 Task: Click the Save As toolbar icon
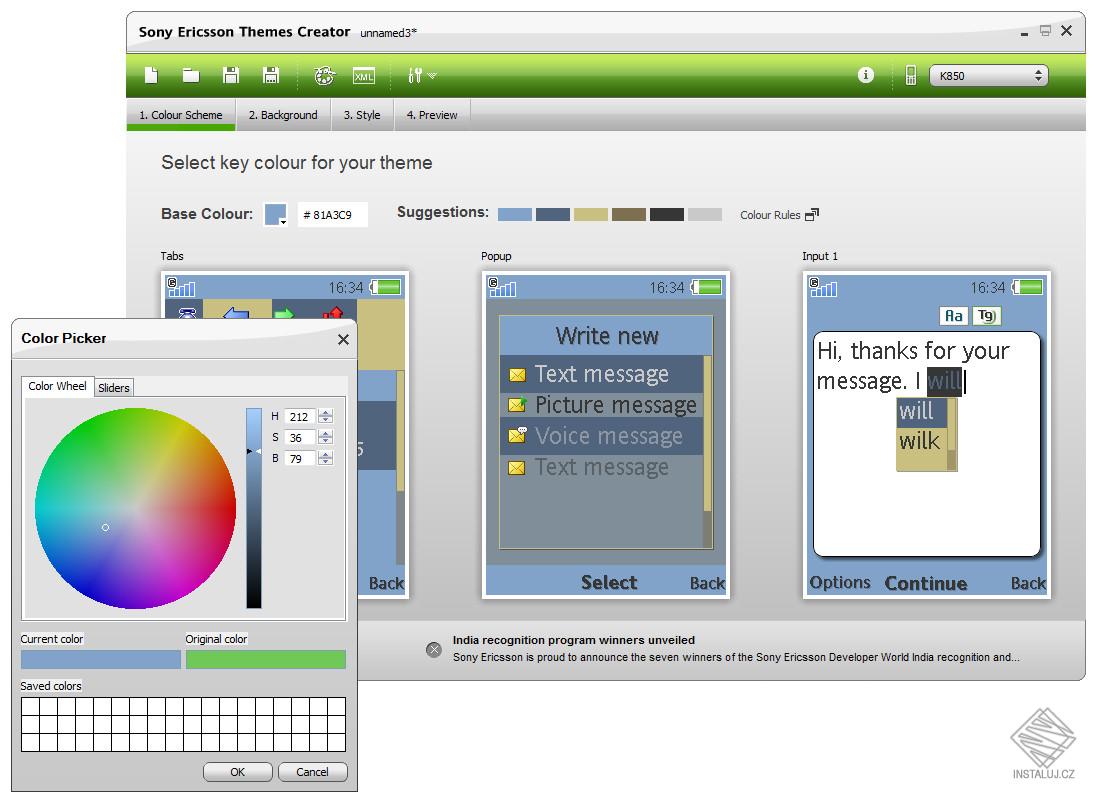(x=270, y=75)
